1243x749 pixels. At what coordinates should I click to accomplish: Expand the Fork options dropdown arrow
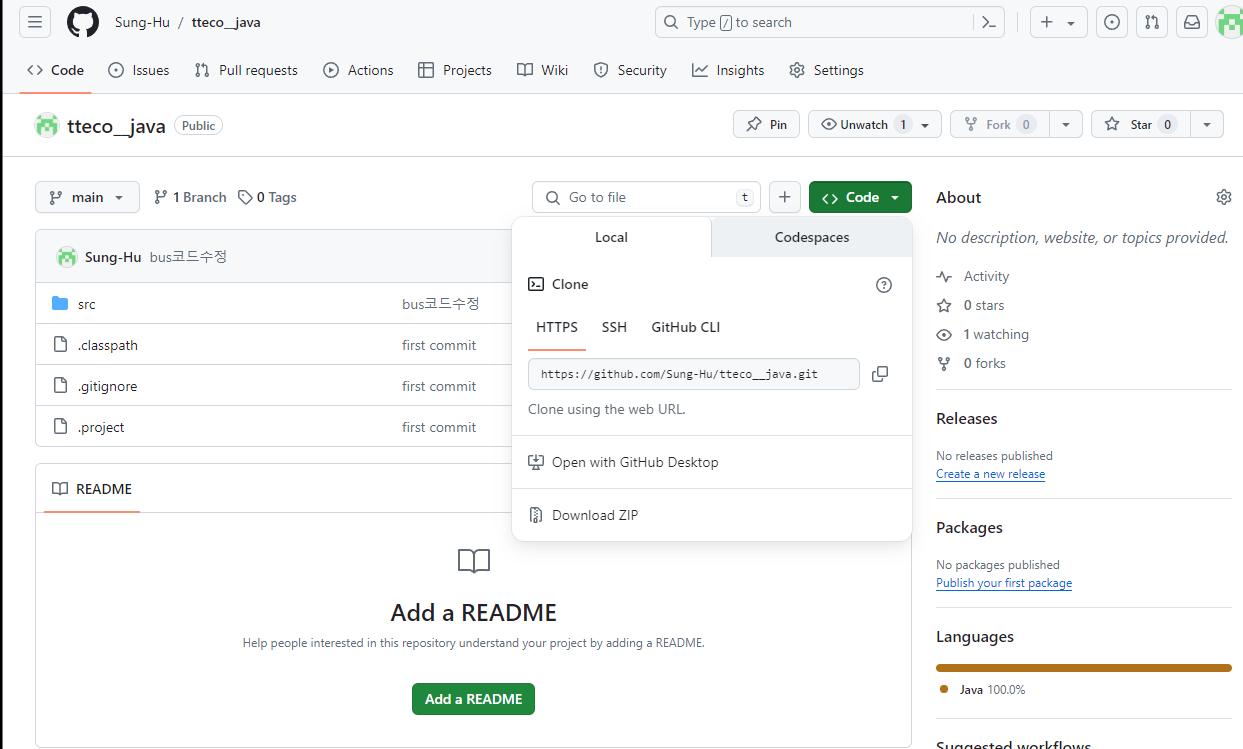[x=1066, y=125]
